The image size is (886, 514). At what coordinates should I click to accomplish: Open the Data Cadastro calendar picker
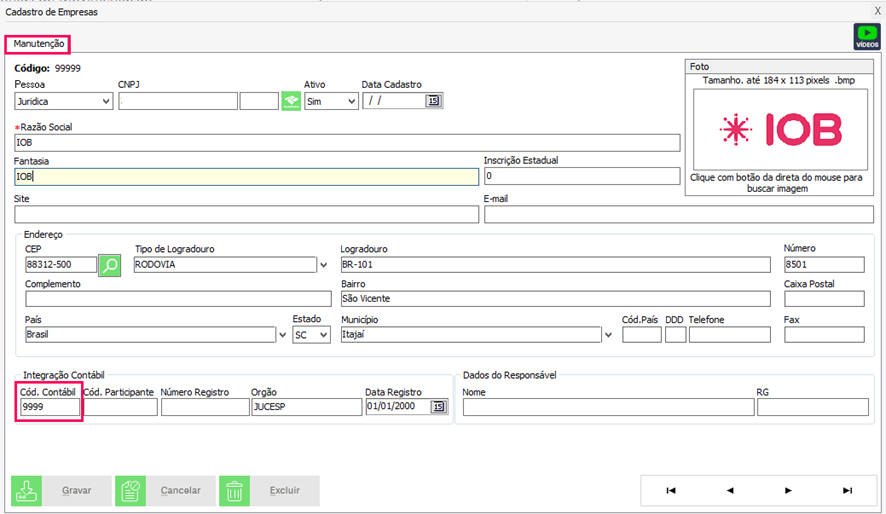pyautogui.click(x=433, y=101)
